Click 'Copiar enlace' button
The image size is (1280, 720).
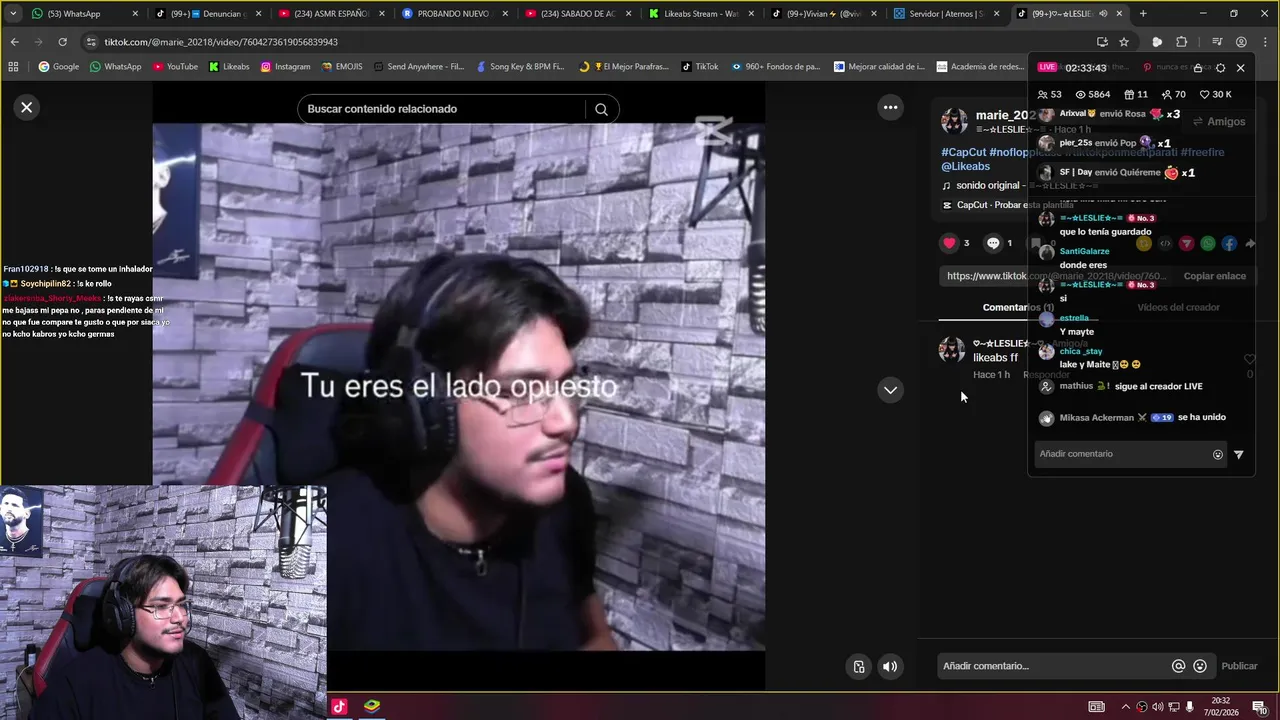coord(1214,276)
